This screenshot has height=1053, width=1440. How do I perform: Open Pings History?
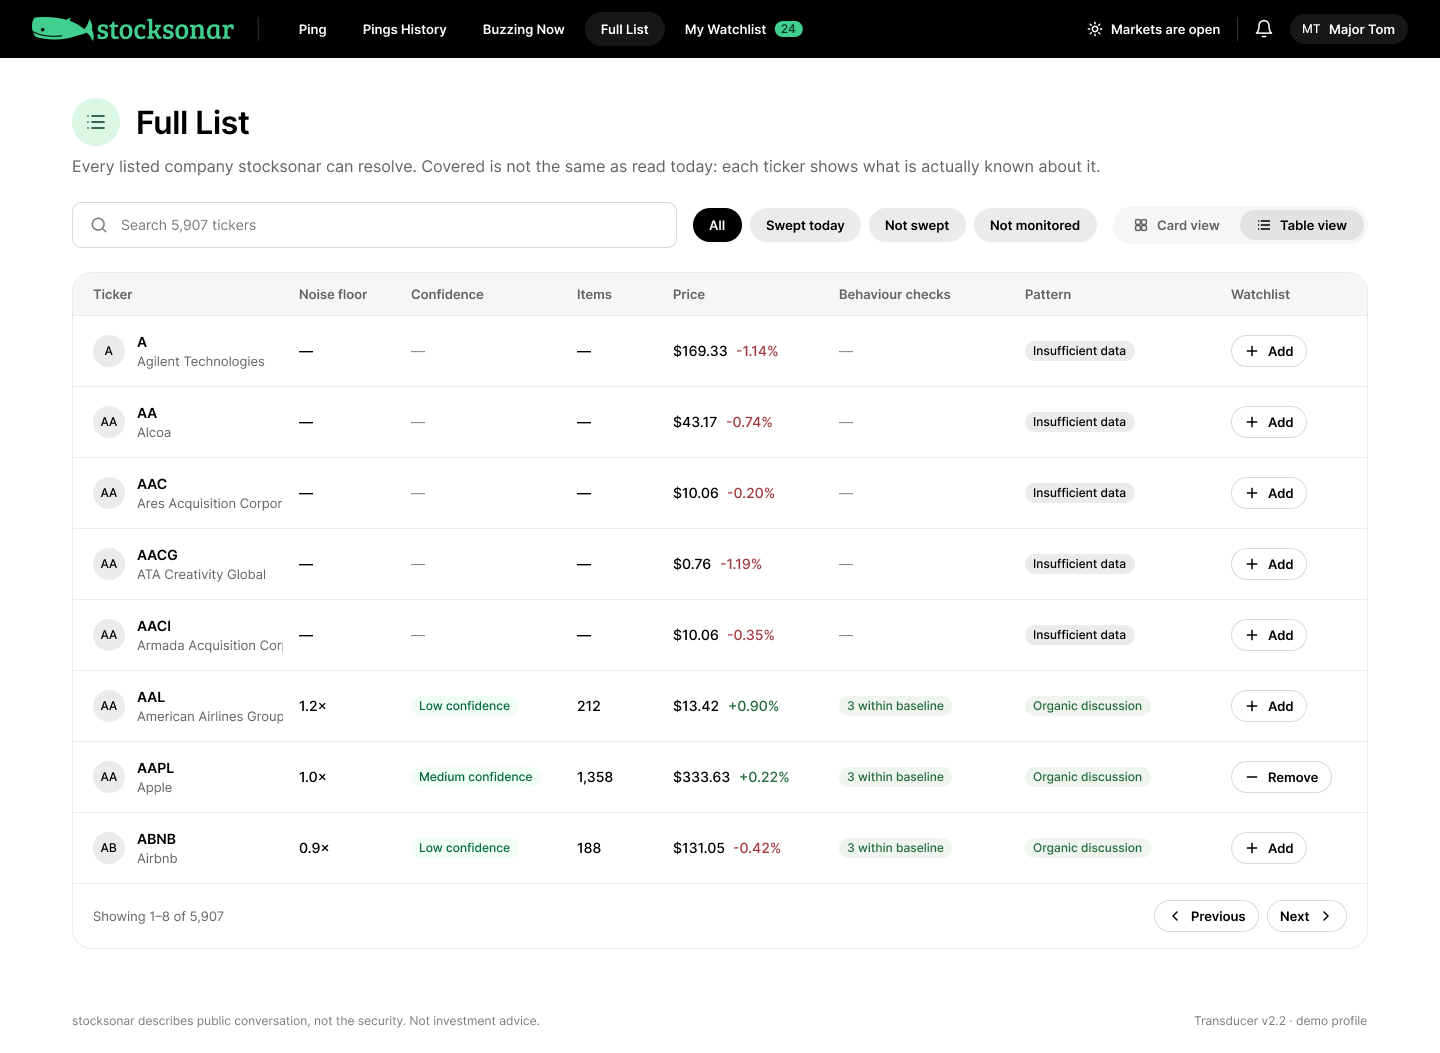405,29
